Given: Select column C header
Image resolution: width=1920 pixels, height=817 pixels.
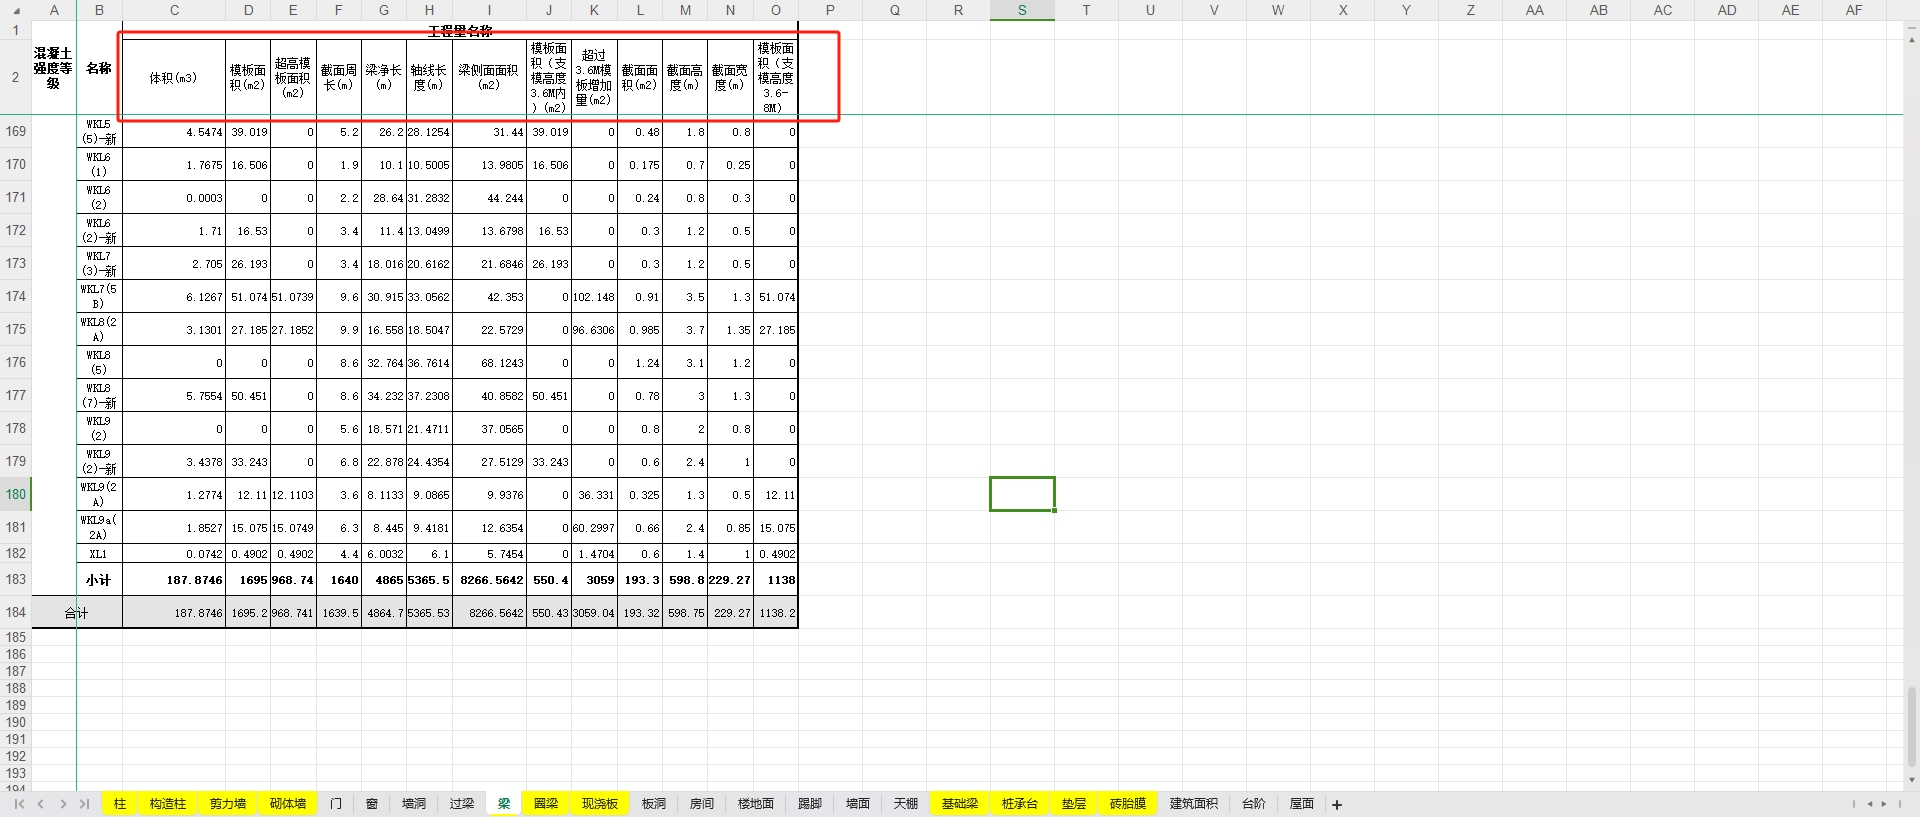Looking at the screenshot, I should click(174, 10).
